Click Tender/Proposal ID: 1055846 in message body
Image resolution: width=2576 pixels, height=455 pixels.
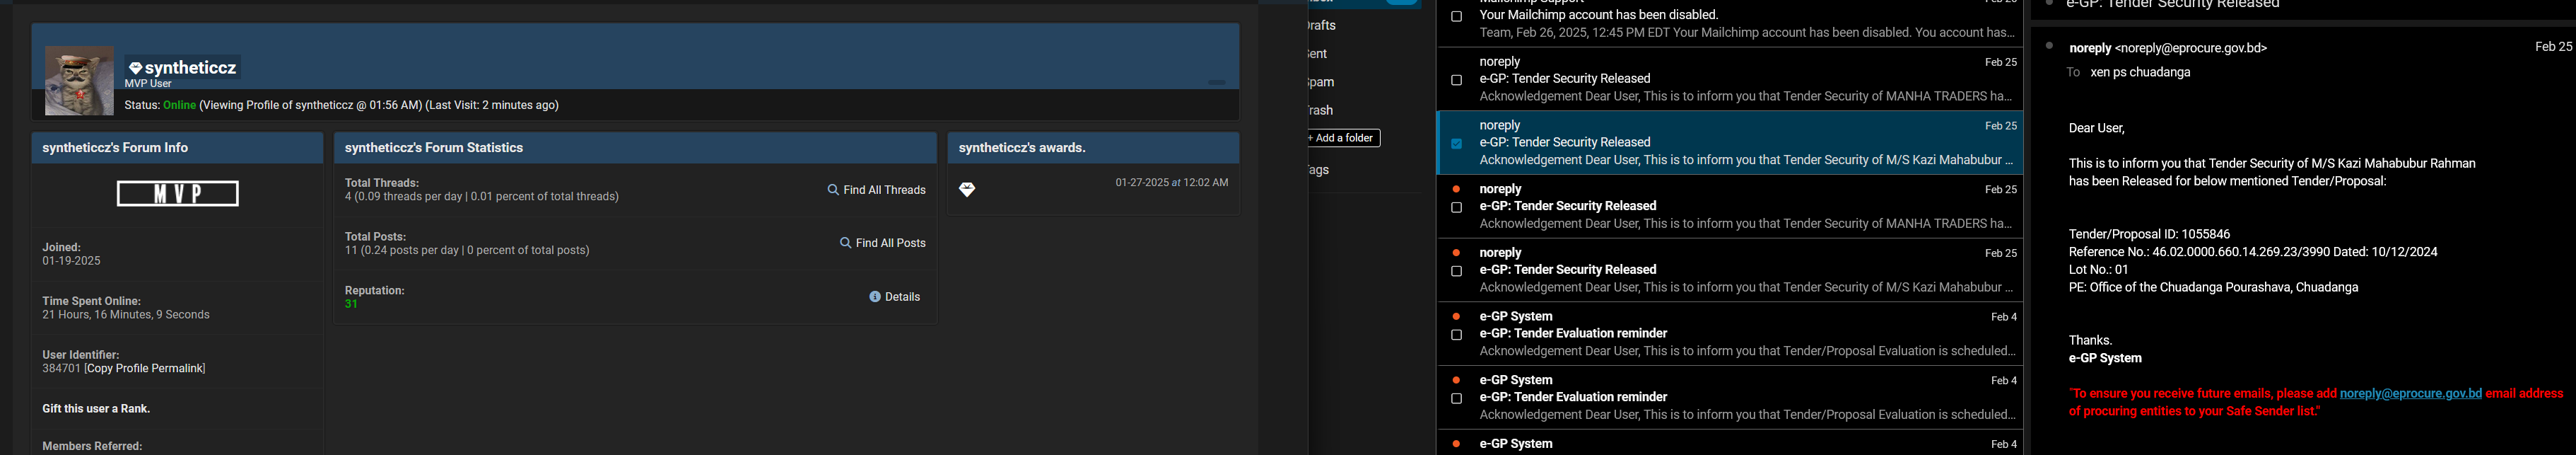tap(2150, 234)
